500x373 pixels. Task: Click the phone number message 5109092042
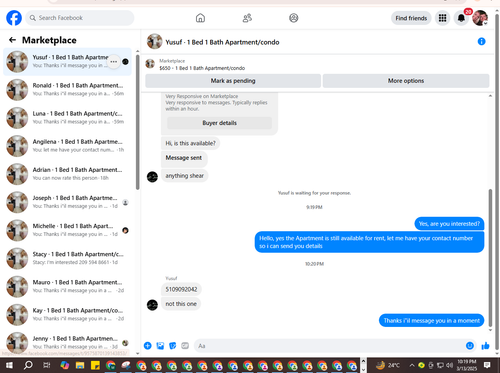pos(181,289)
